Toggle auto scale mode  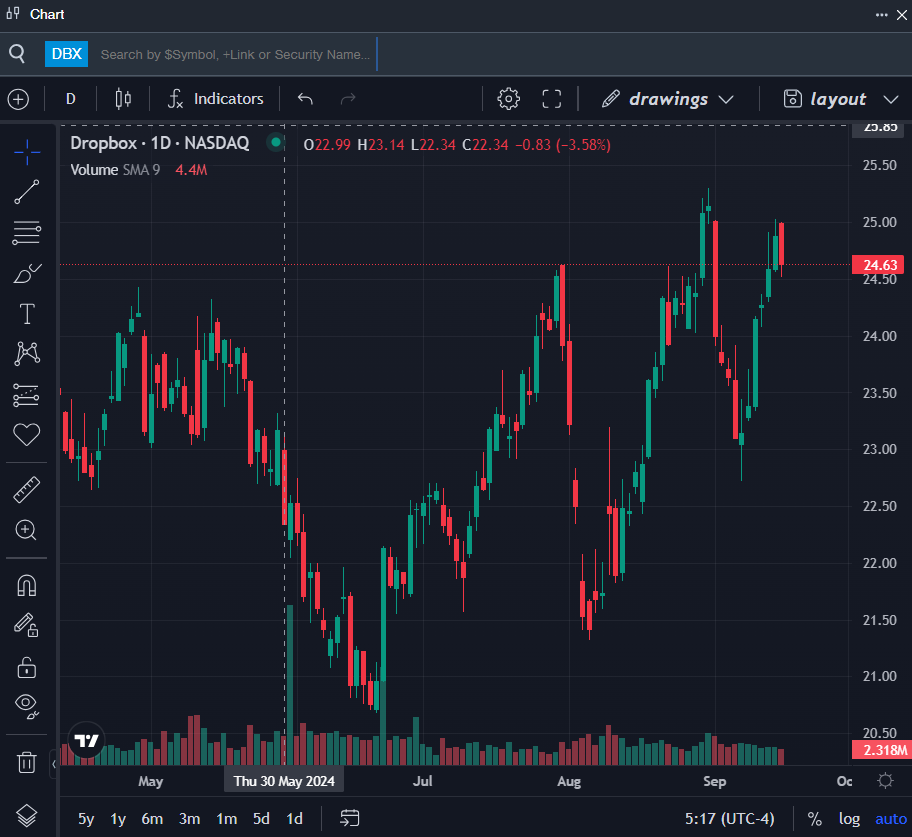click(890, 819)
